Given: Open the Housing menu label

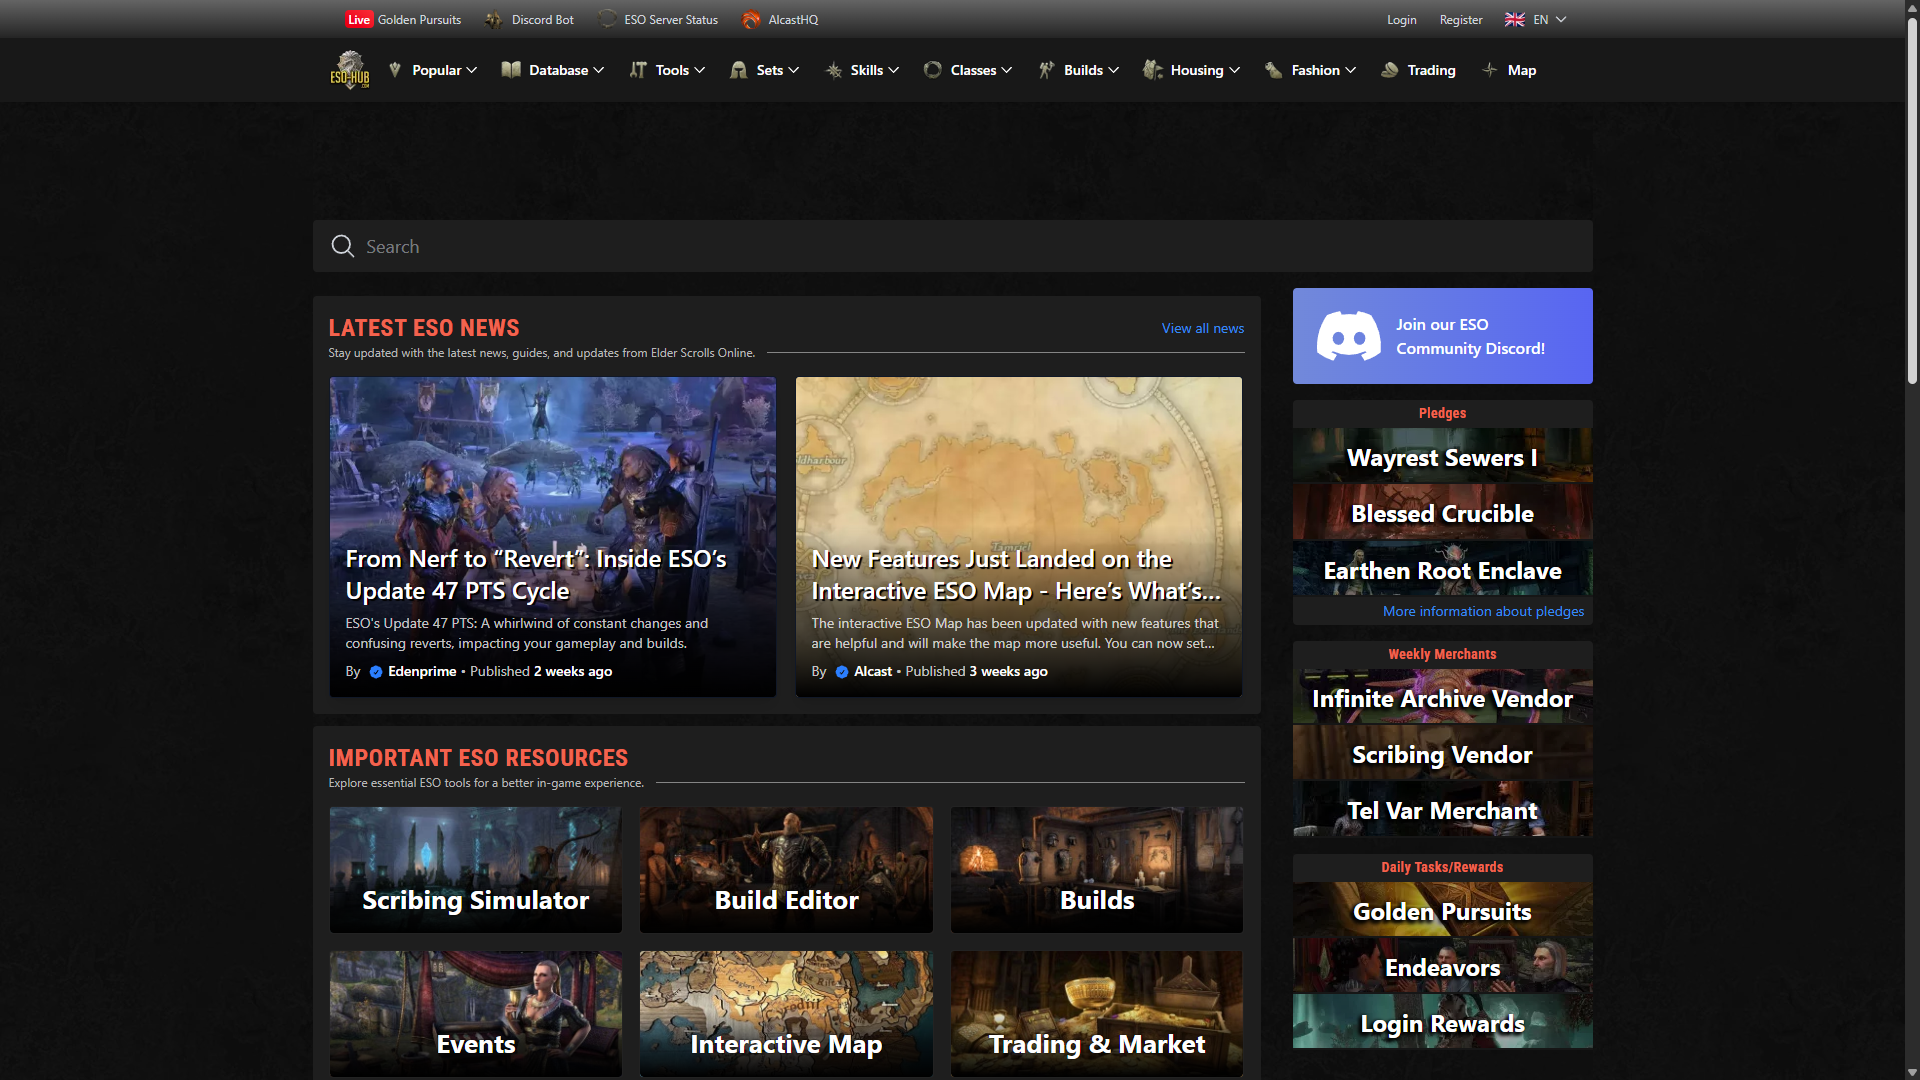Looking at the screenshot, I should click(x=1197, y=70).
